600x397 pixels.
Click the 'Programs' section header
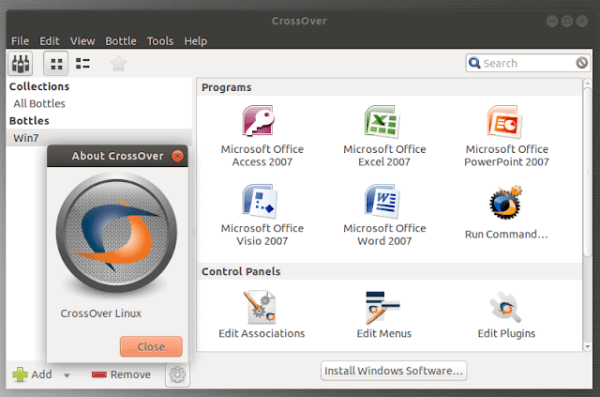[x=227, y=87]
